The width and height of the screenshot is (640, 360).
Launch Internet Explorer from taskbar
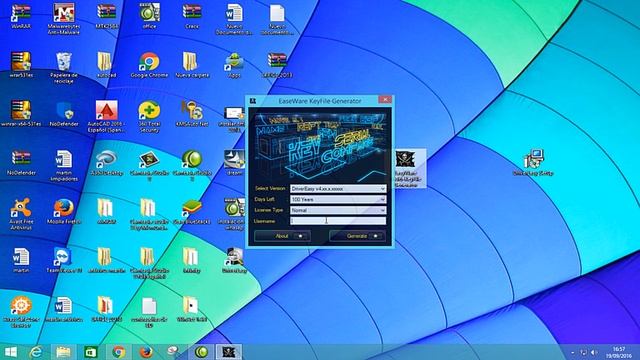click(x=36, y=352)
